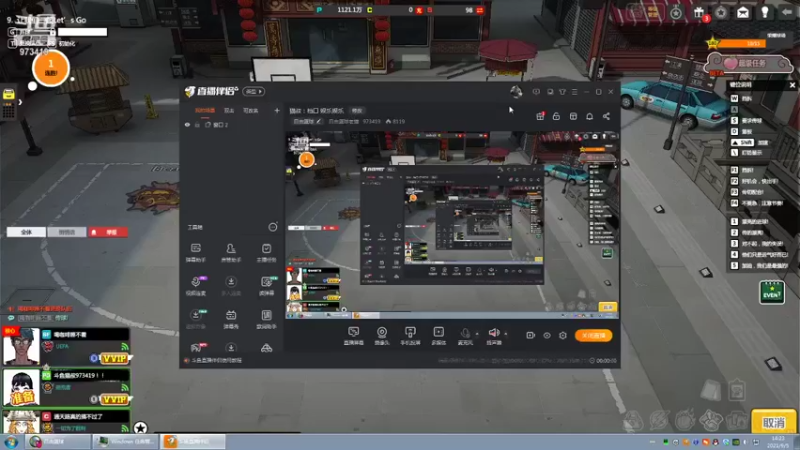800x450 pixels.
Task: Open the first player card in team list
Action: coord(66,346)
